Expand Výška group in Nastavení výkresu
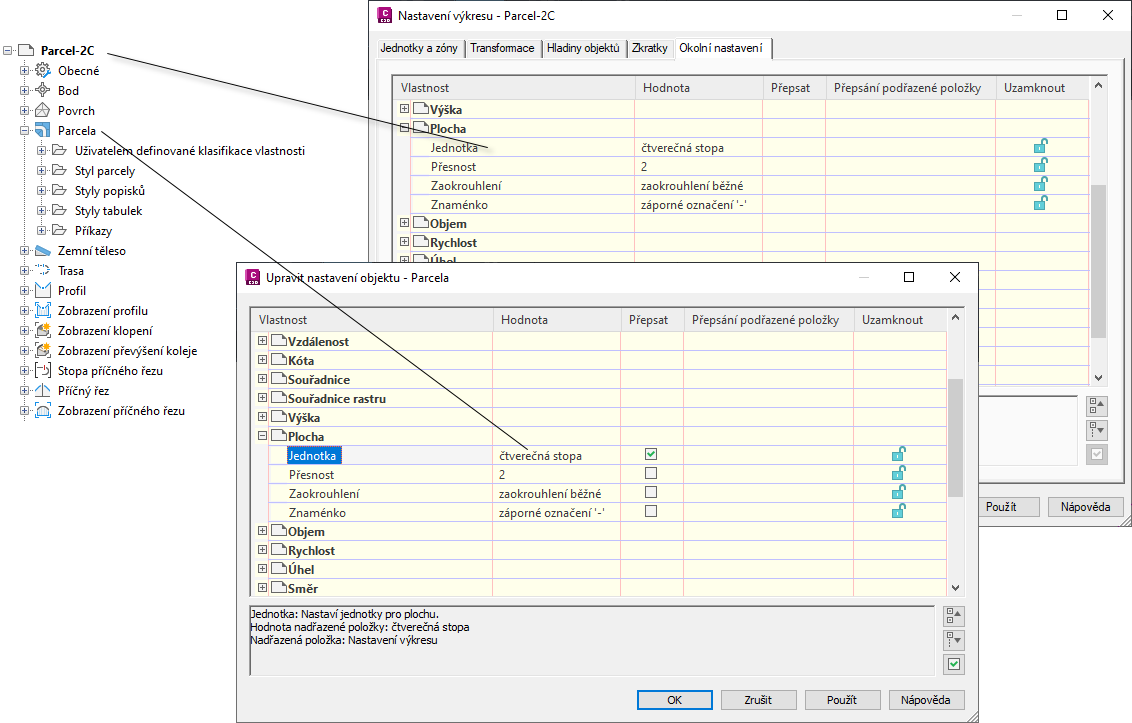This screenshot has height=723, width=1132. tap(404, 108)
